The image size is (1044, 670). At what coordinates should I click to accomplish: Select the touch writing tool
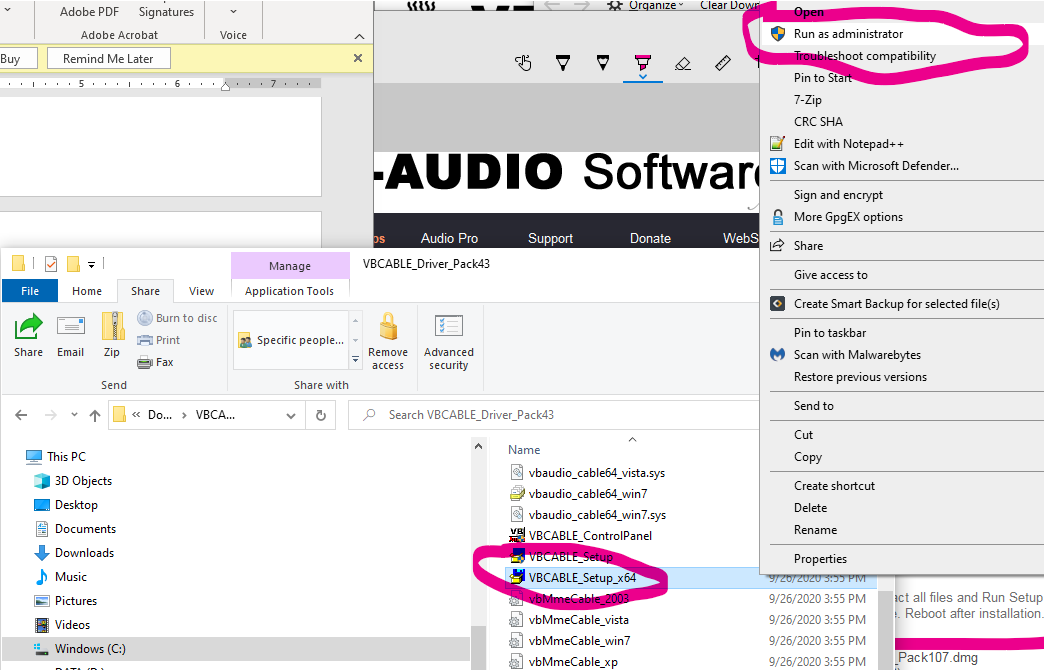(523, 63)
